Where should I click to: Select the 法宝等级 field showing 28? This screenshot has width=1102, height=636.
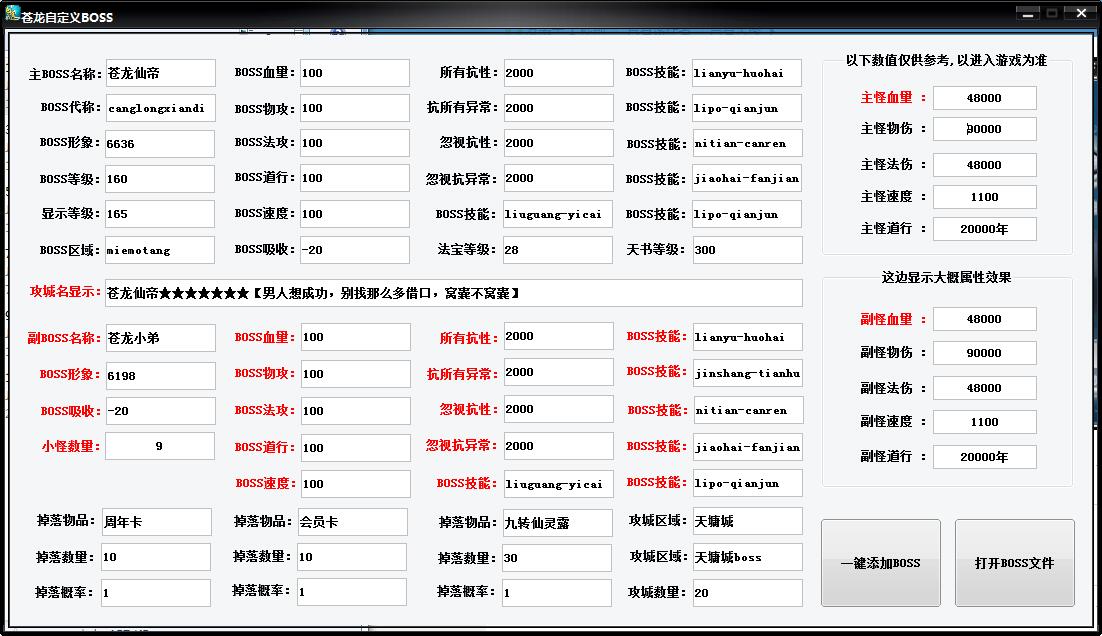[557, 250]
